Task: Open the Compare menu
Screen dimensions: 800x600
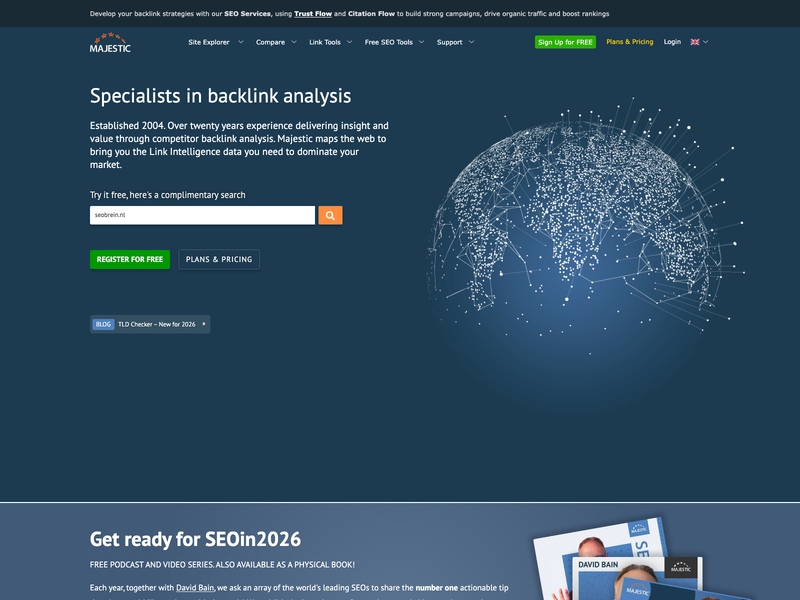Action: coord(272,42)
